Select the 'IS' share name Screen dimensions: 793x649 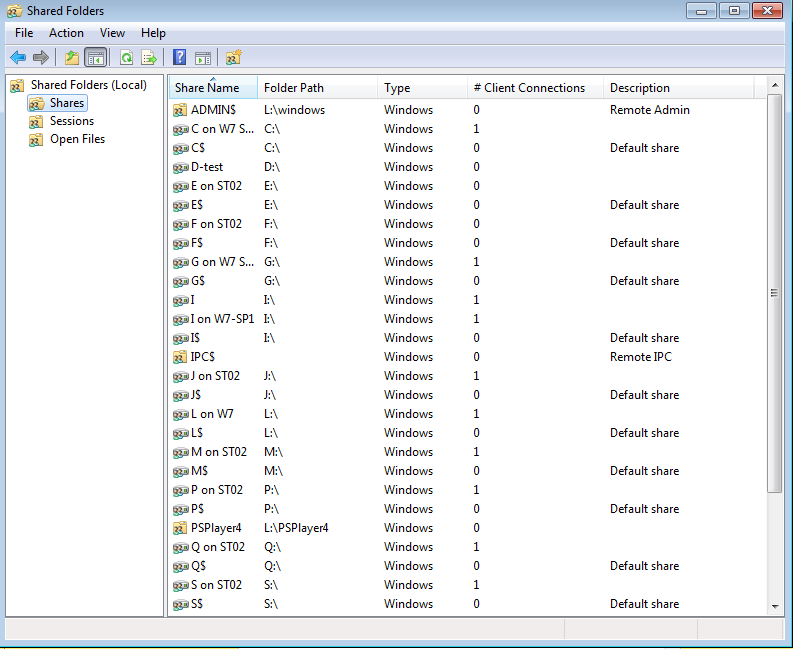click(195, 338)
